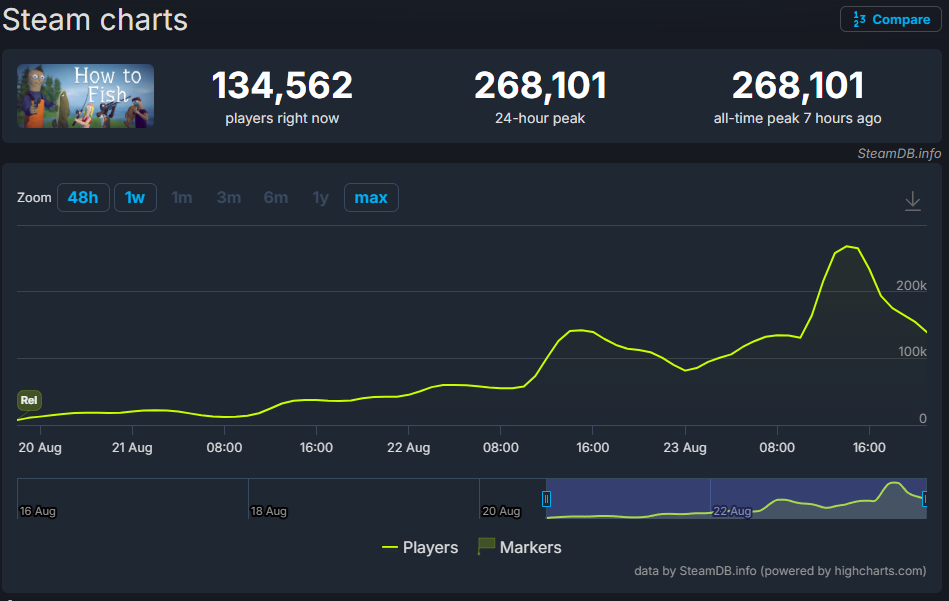Click the Rel release marker flag
This screenshot has width=949, height=601.
coord(29,400)
